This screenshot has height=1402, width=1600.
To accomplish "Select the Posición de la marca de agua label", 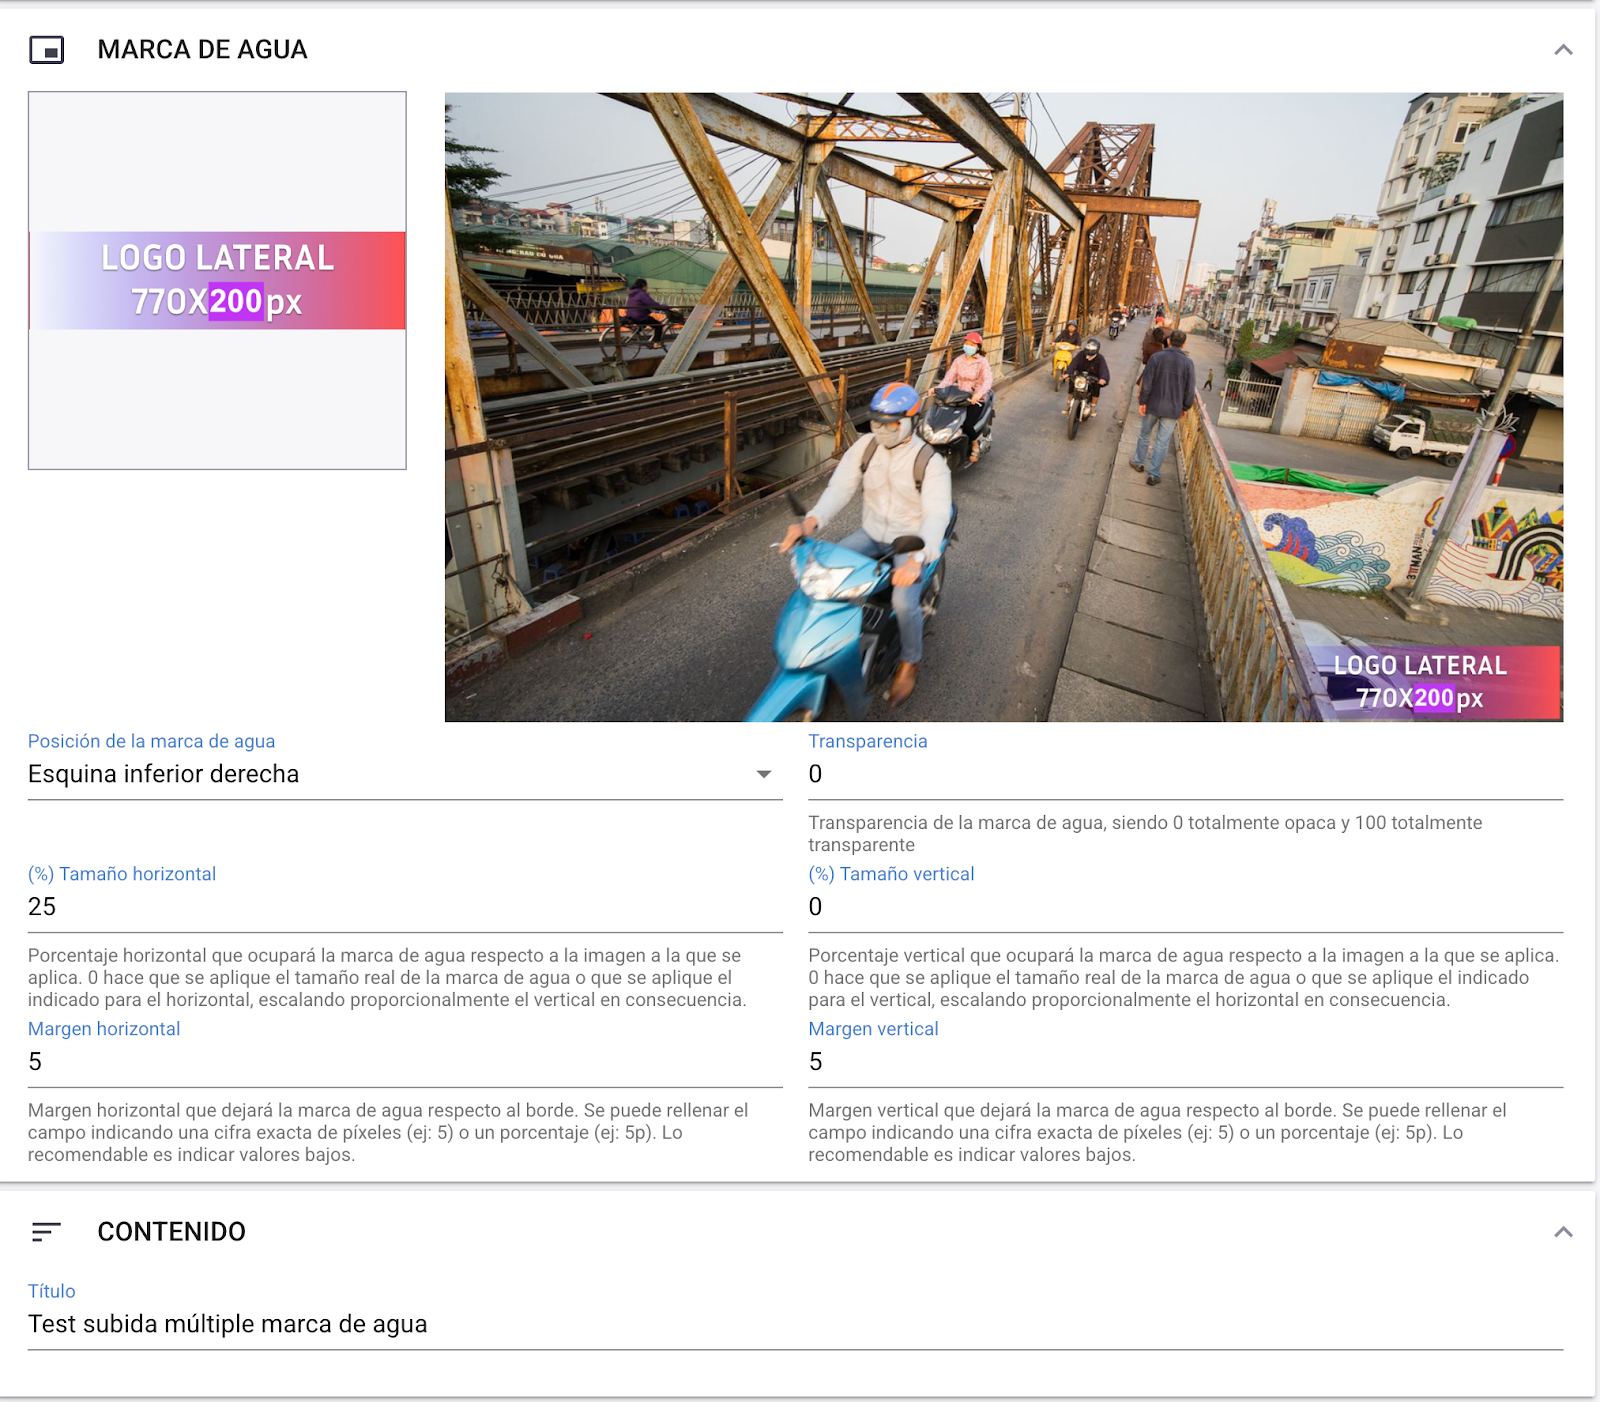I will pyautogui.click(x=152, y=741).
